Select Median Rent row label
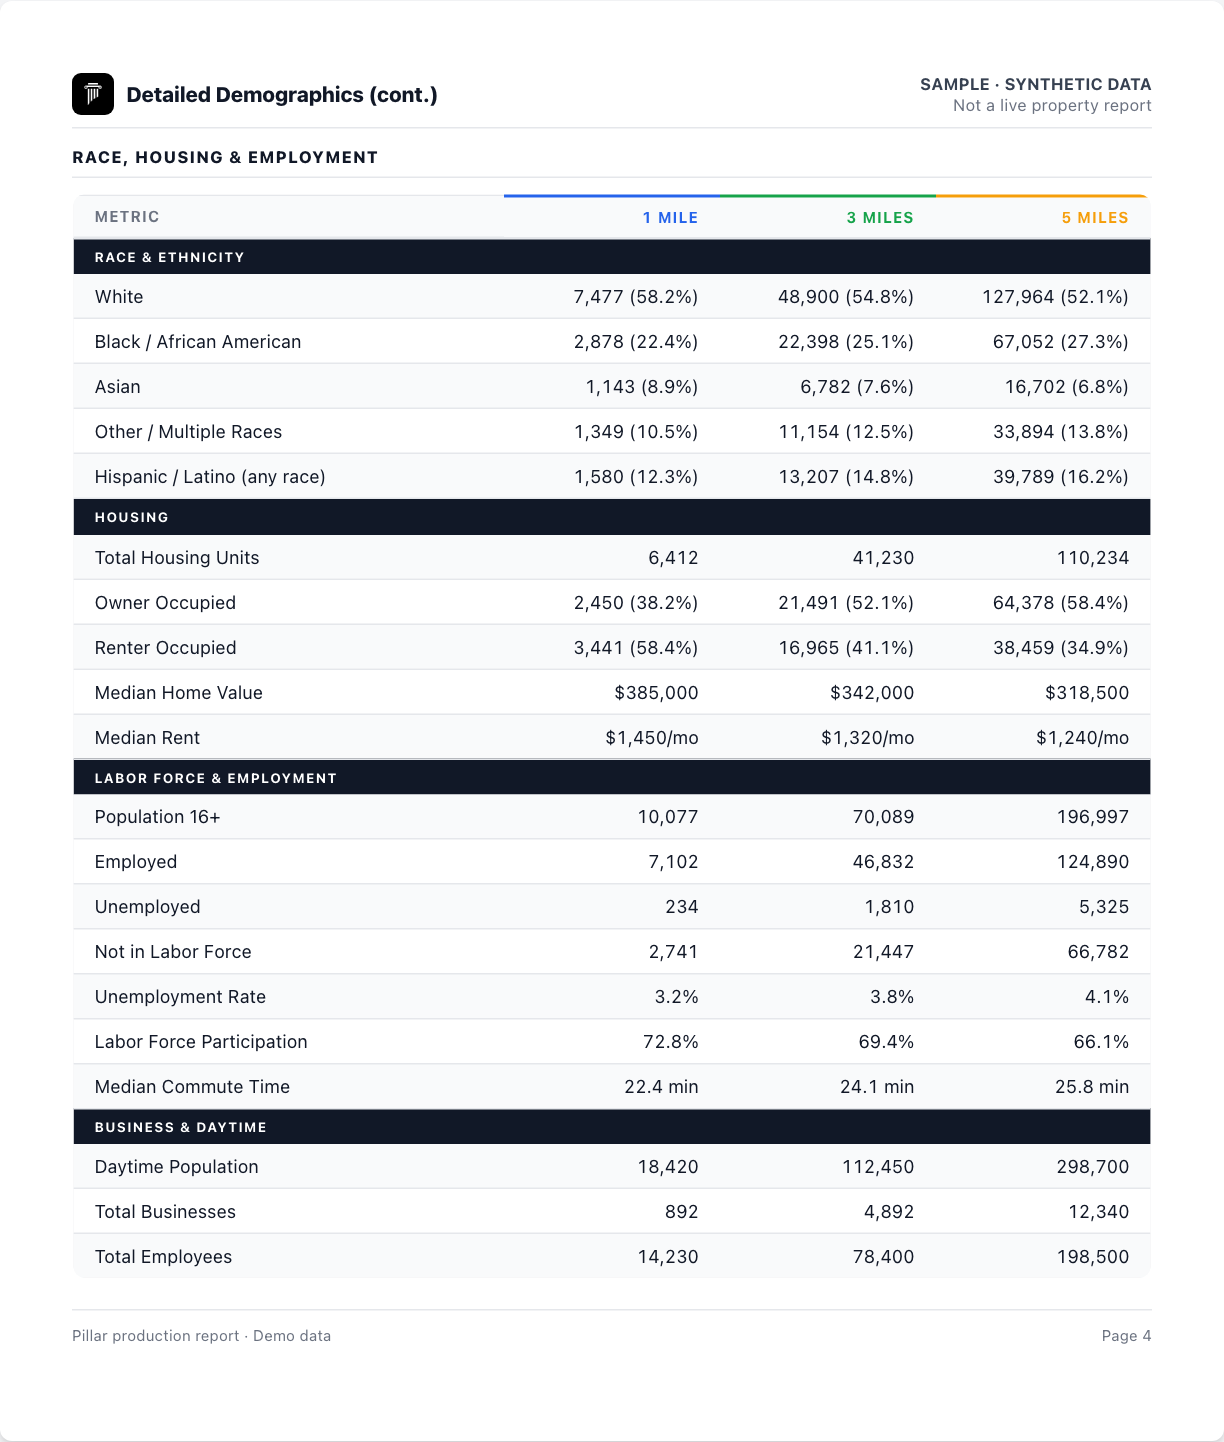 point(147,738)
